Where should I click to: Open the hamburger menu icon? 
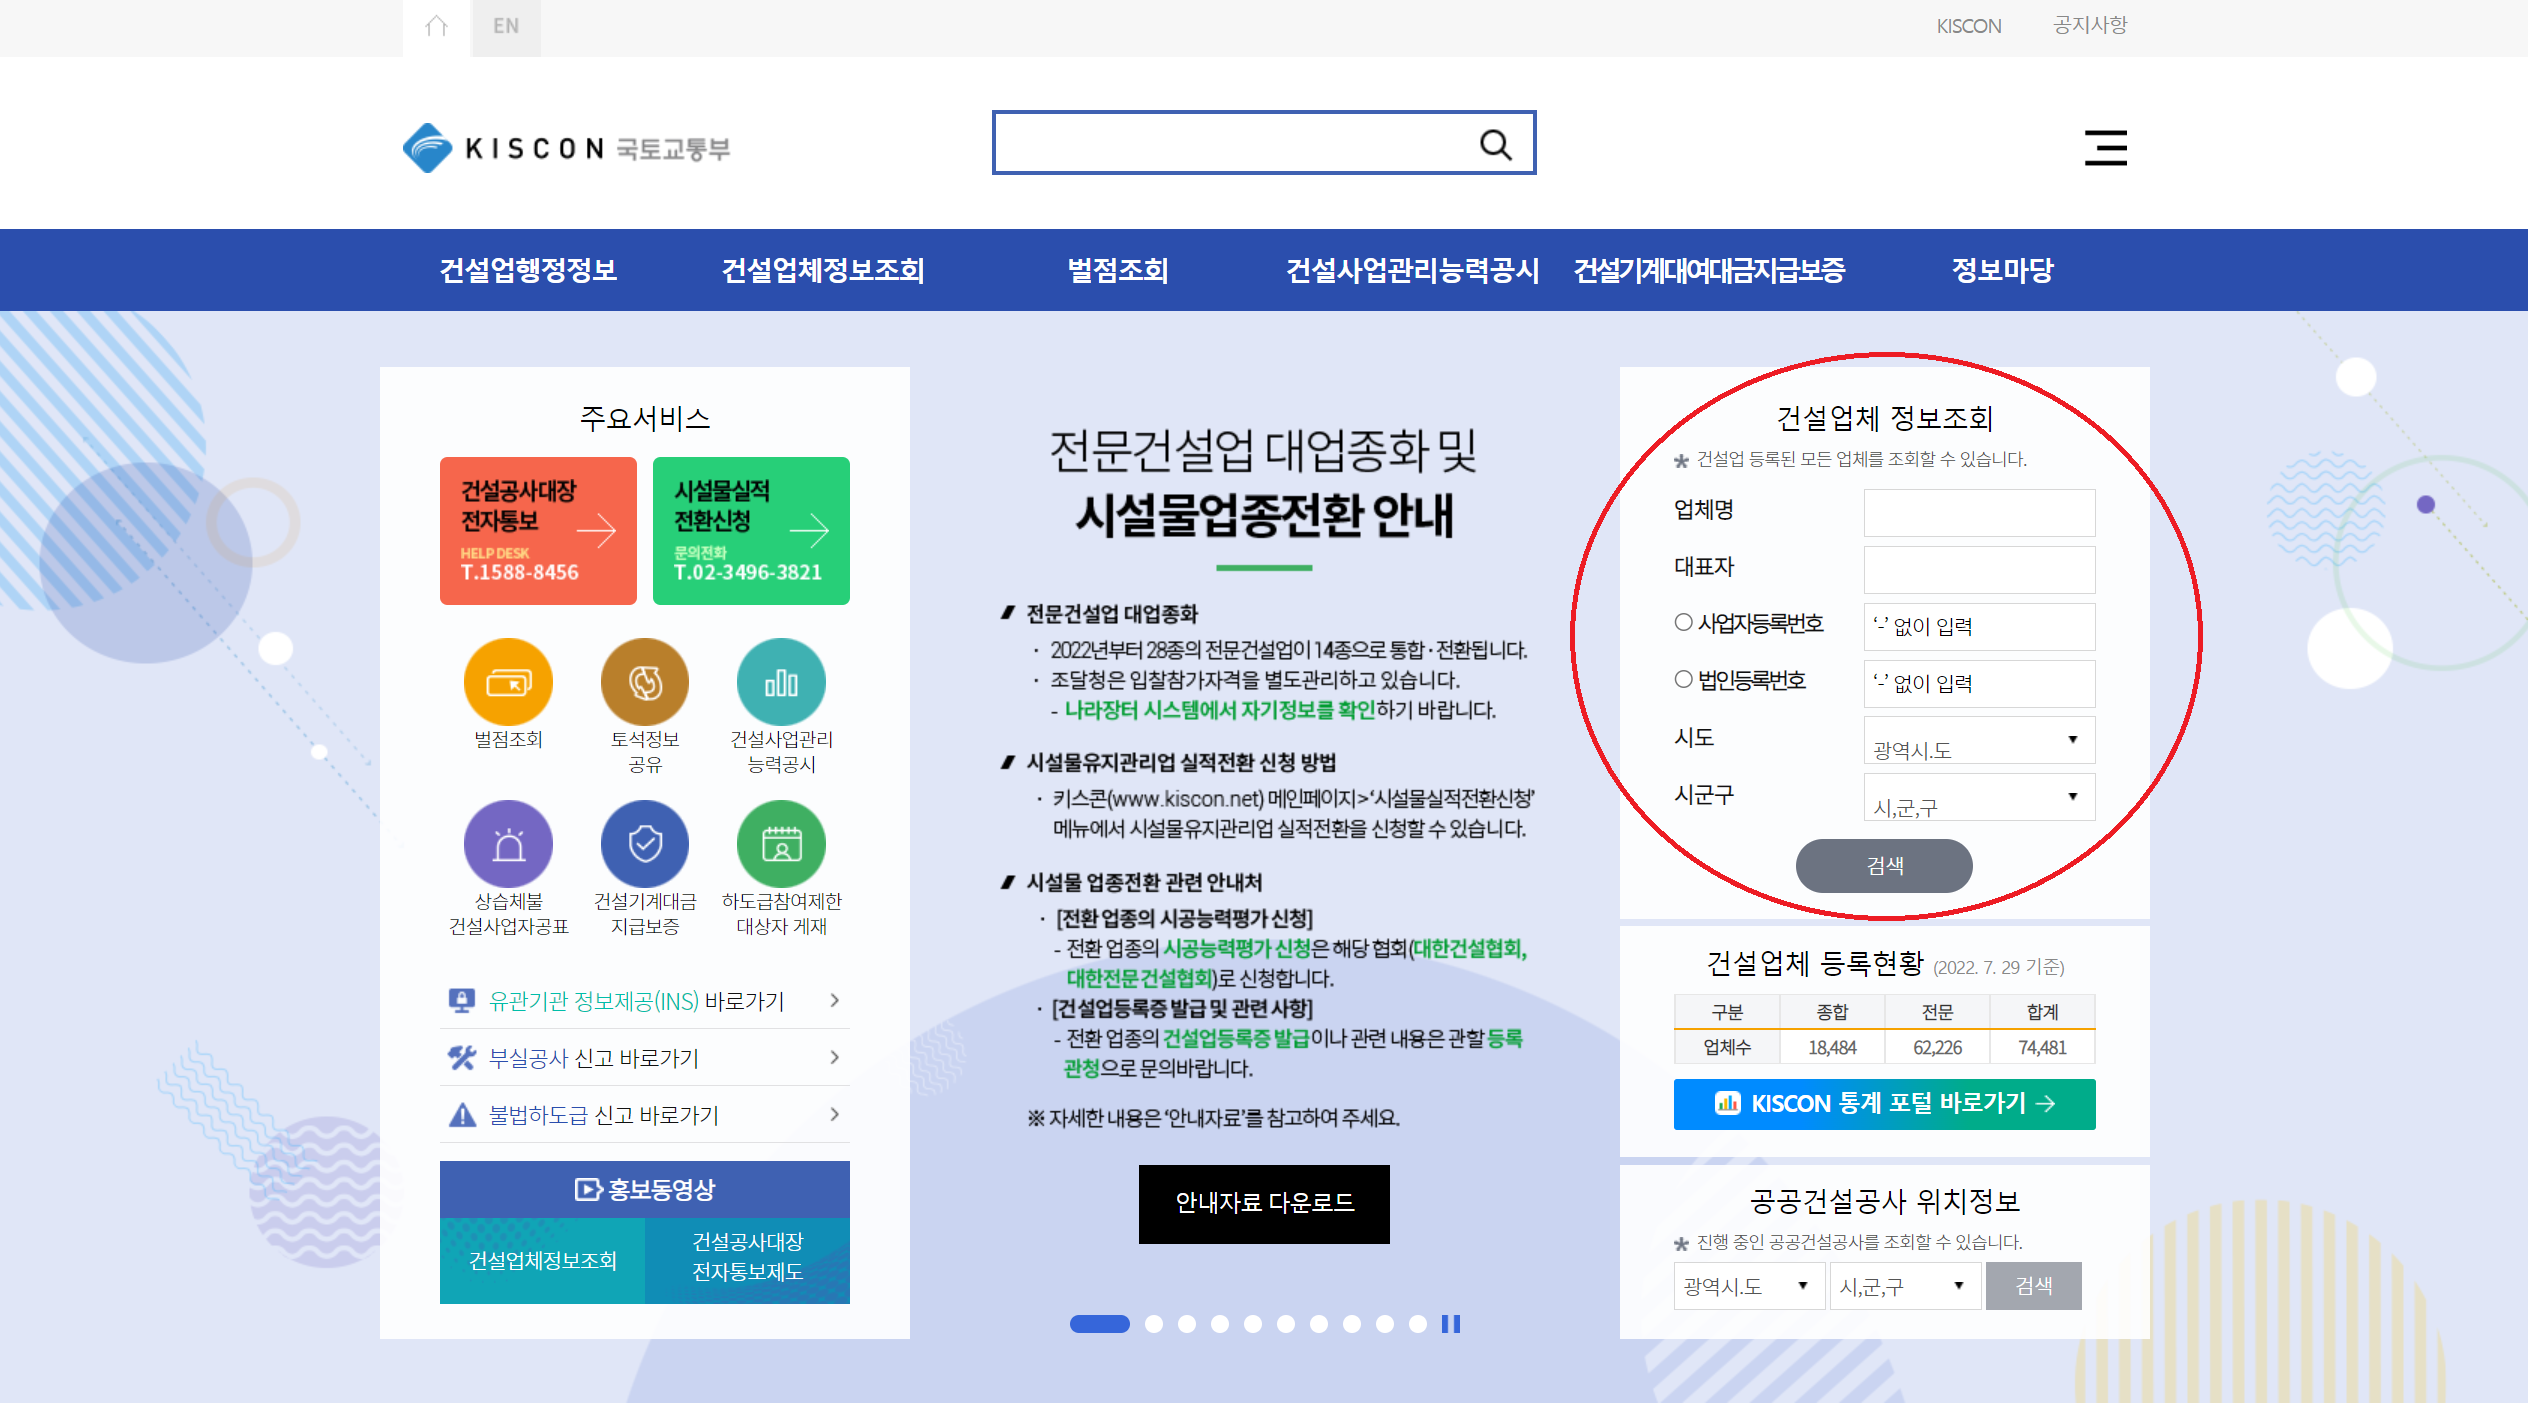pyautogui.click(x=2105, y=148)
